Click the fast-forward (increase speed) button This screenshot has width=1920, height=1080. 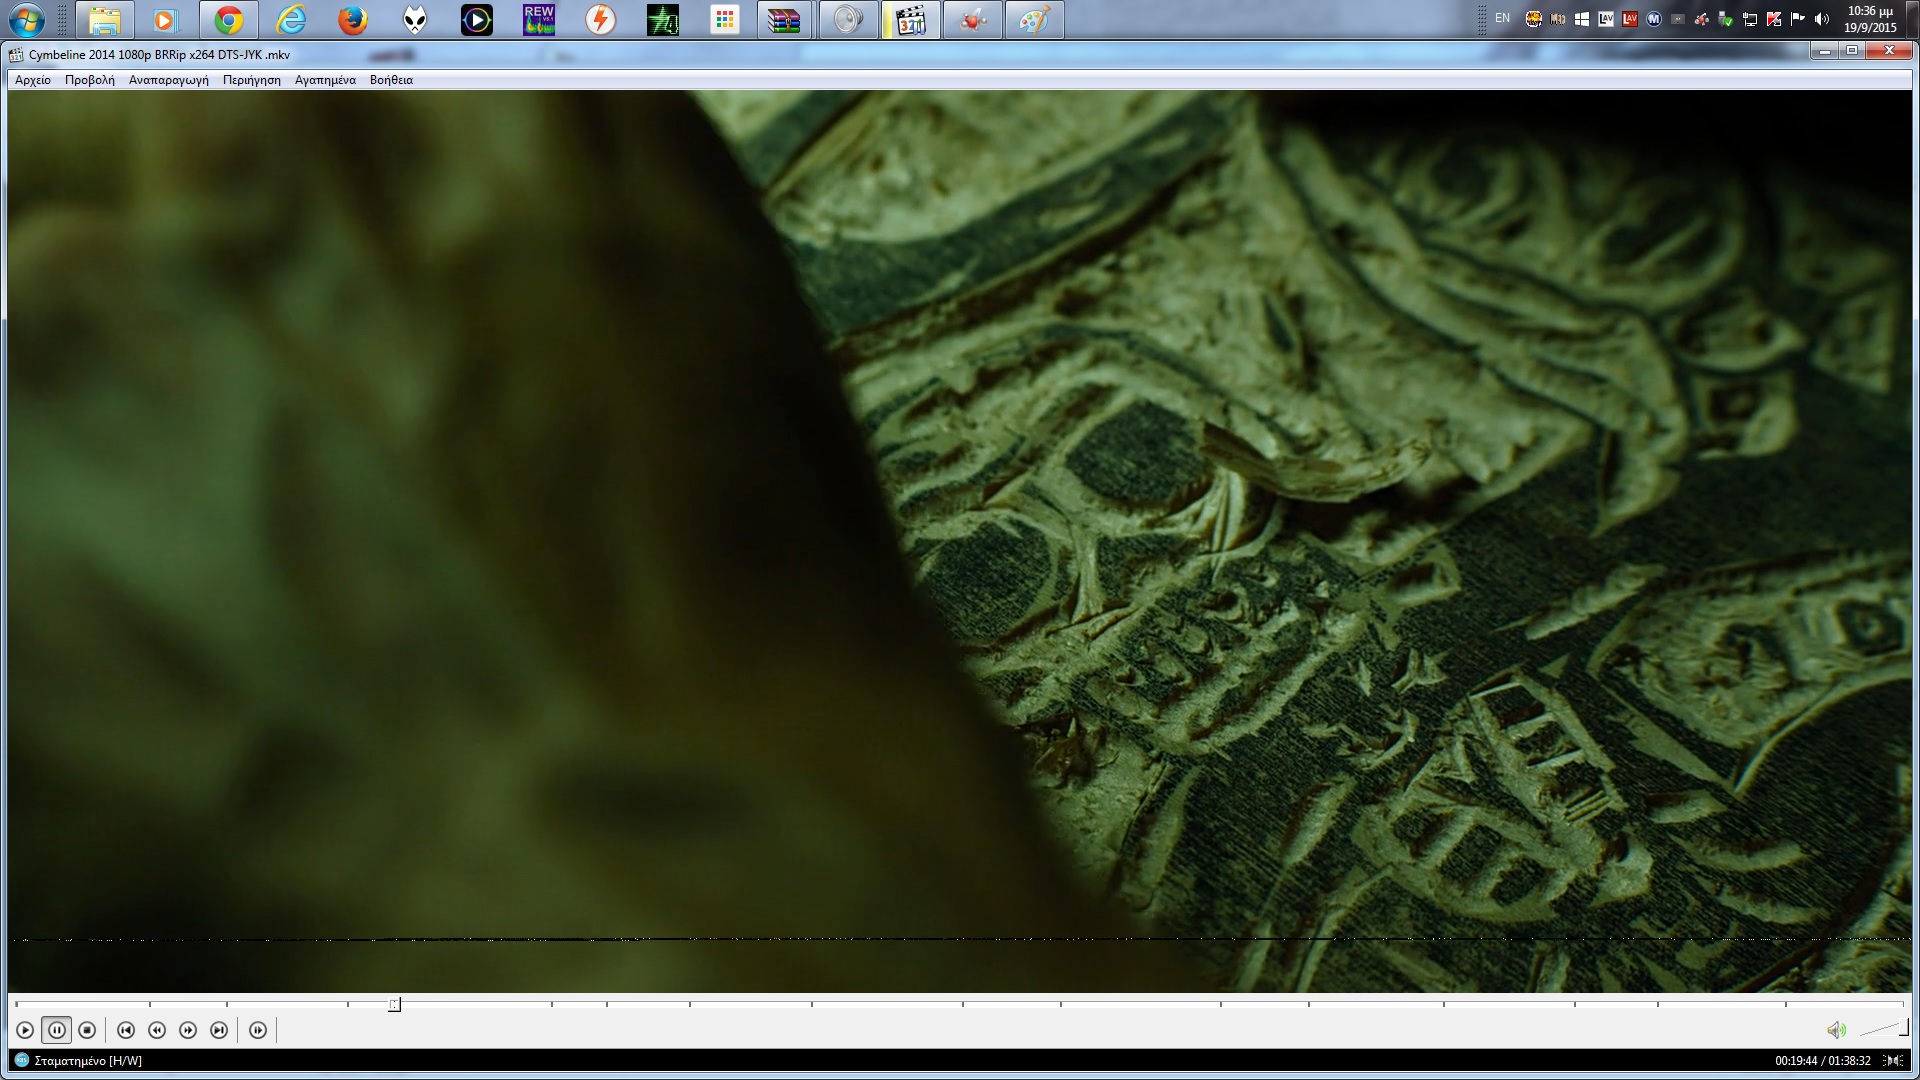[x=188, y=1030]
